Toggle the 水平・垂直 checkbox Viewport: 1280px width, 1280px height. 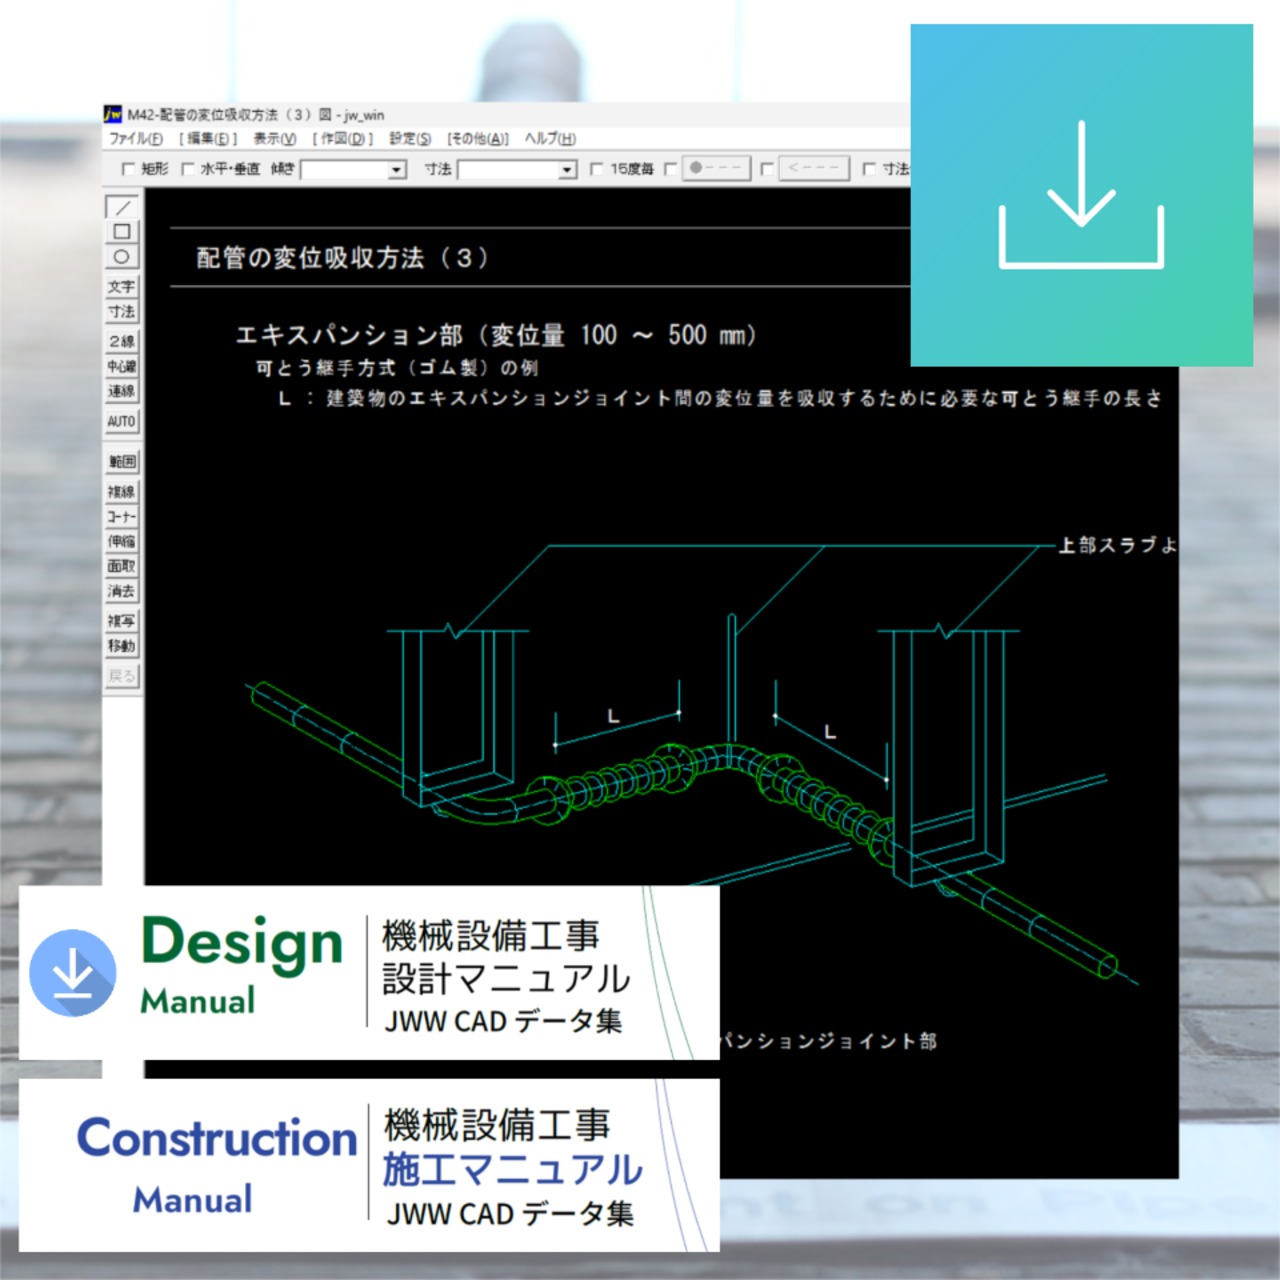[x=188, y=169]
